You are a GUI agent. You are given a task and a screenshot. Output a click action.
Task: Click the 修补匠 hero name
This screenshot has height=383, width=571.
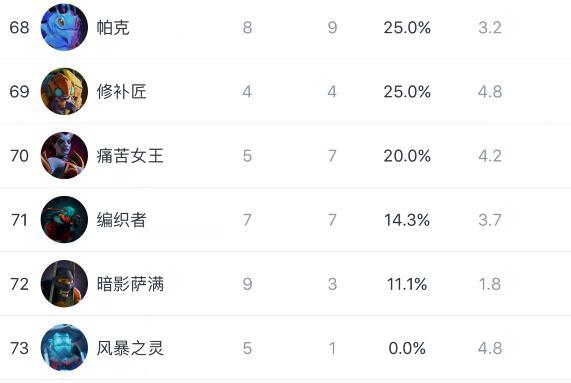tap(121, 92)
